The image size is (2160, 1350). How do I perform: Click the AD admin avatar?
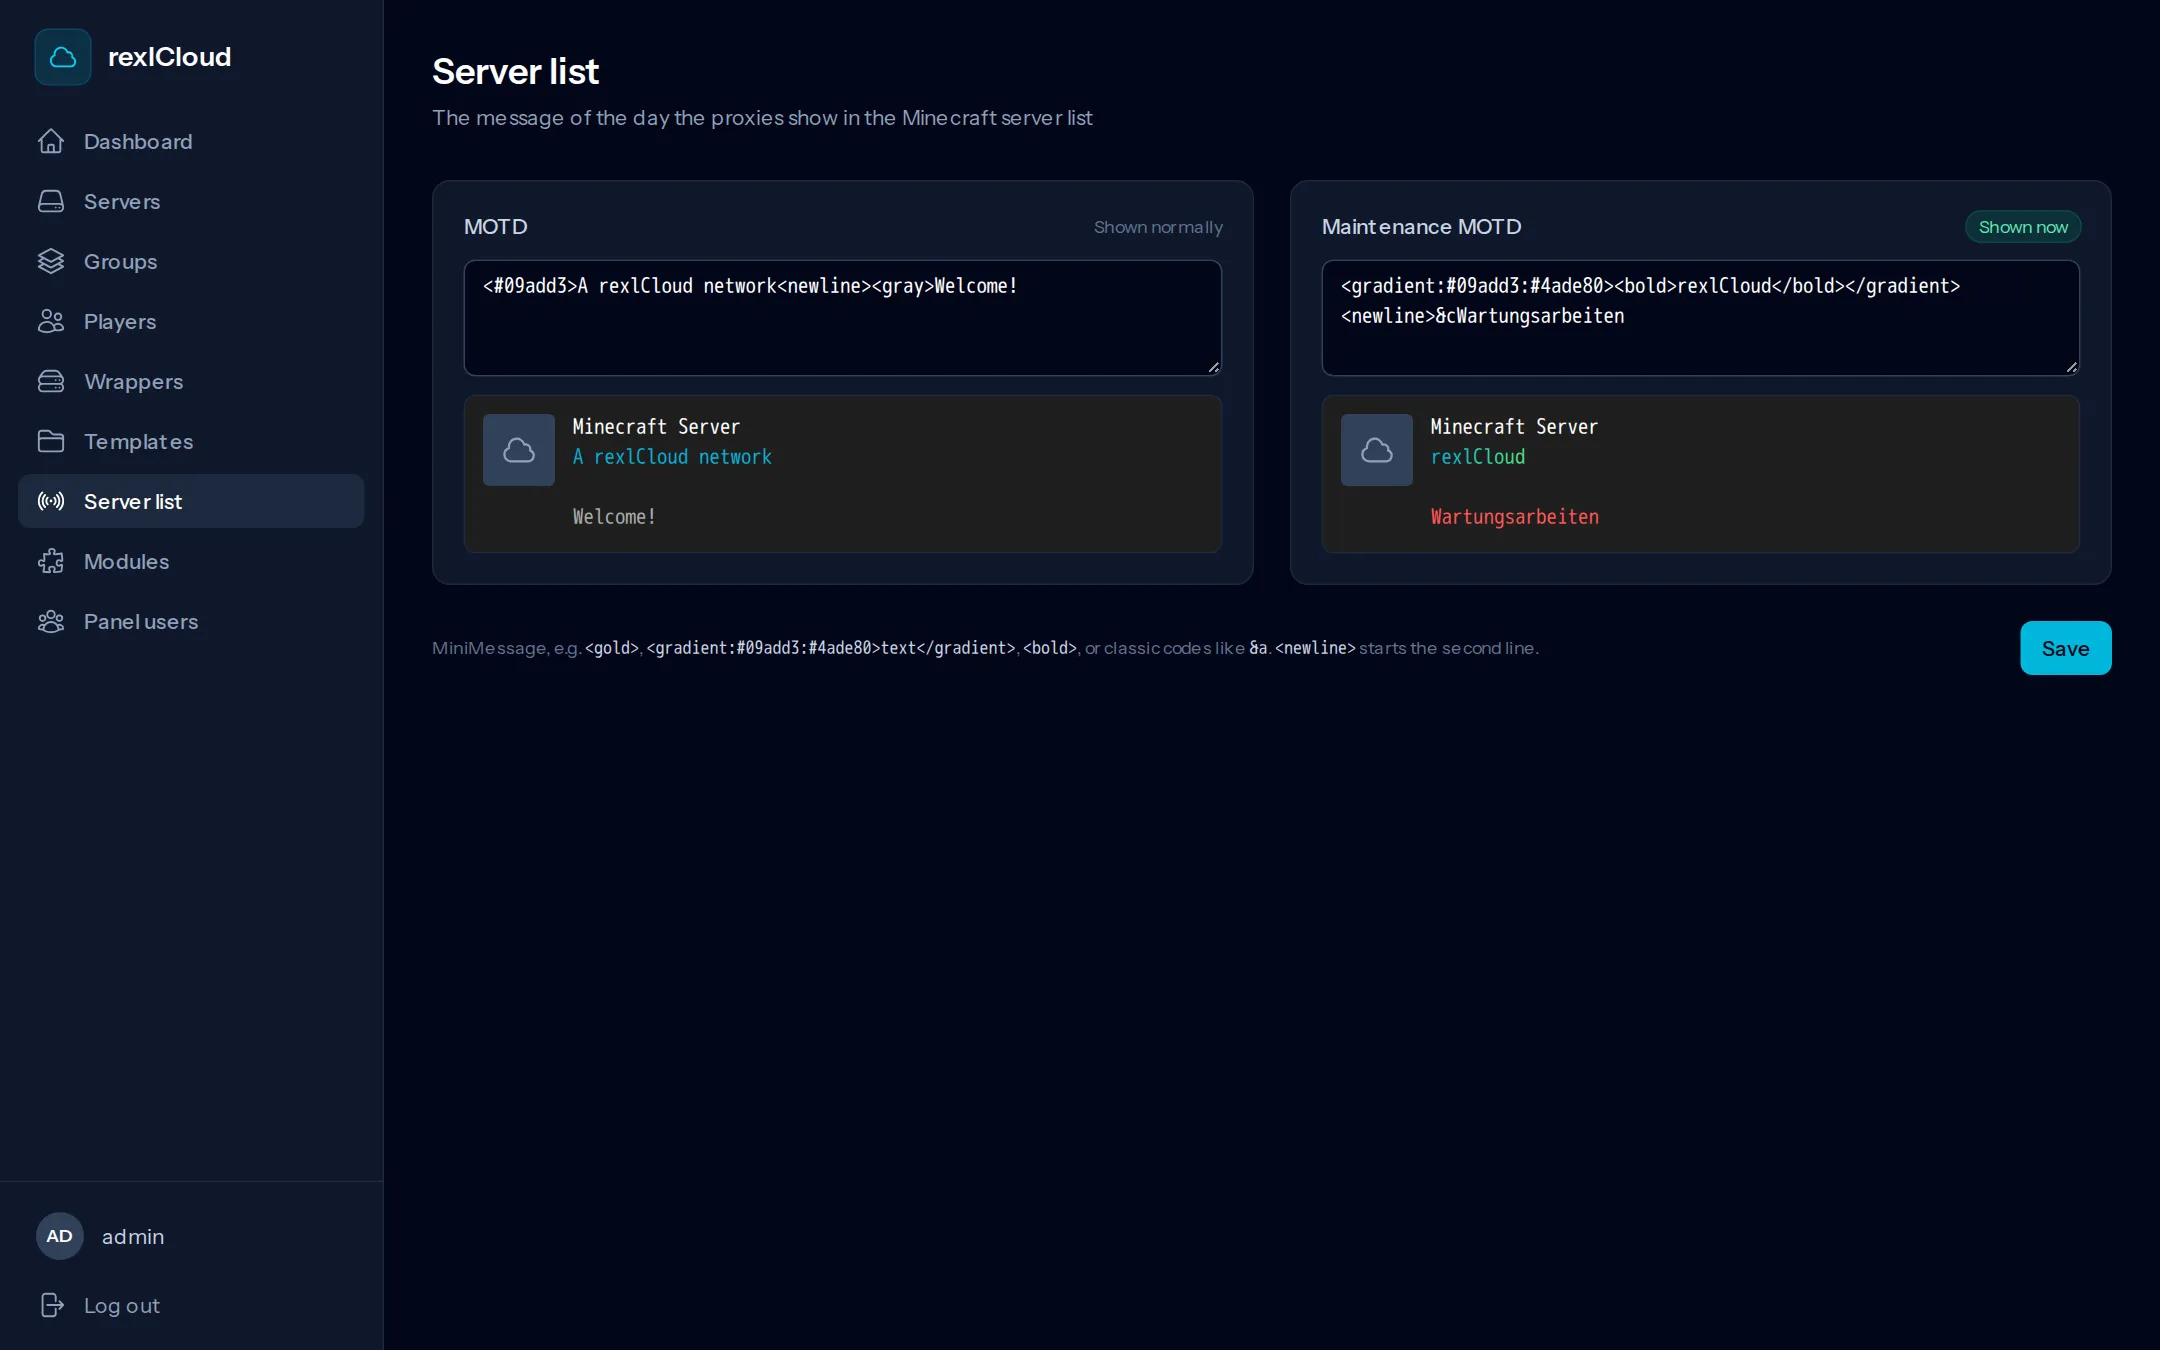tap(60, 1237)
